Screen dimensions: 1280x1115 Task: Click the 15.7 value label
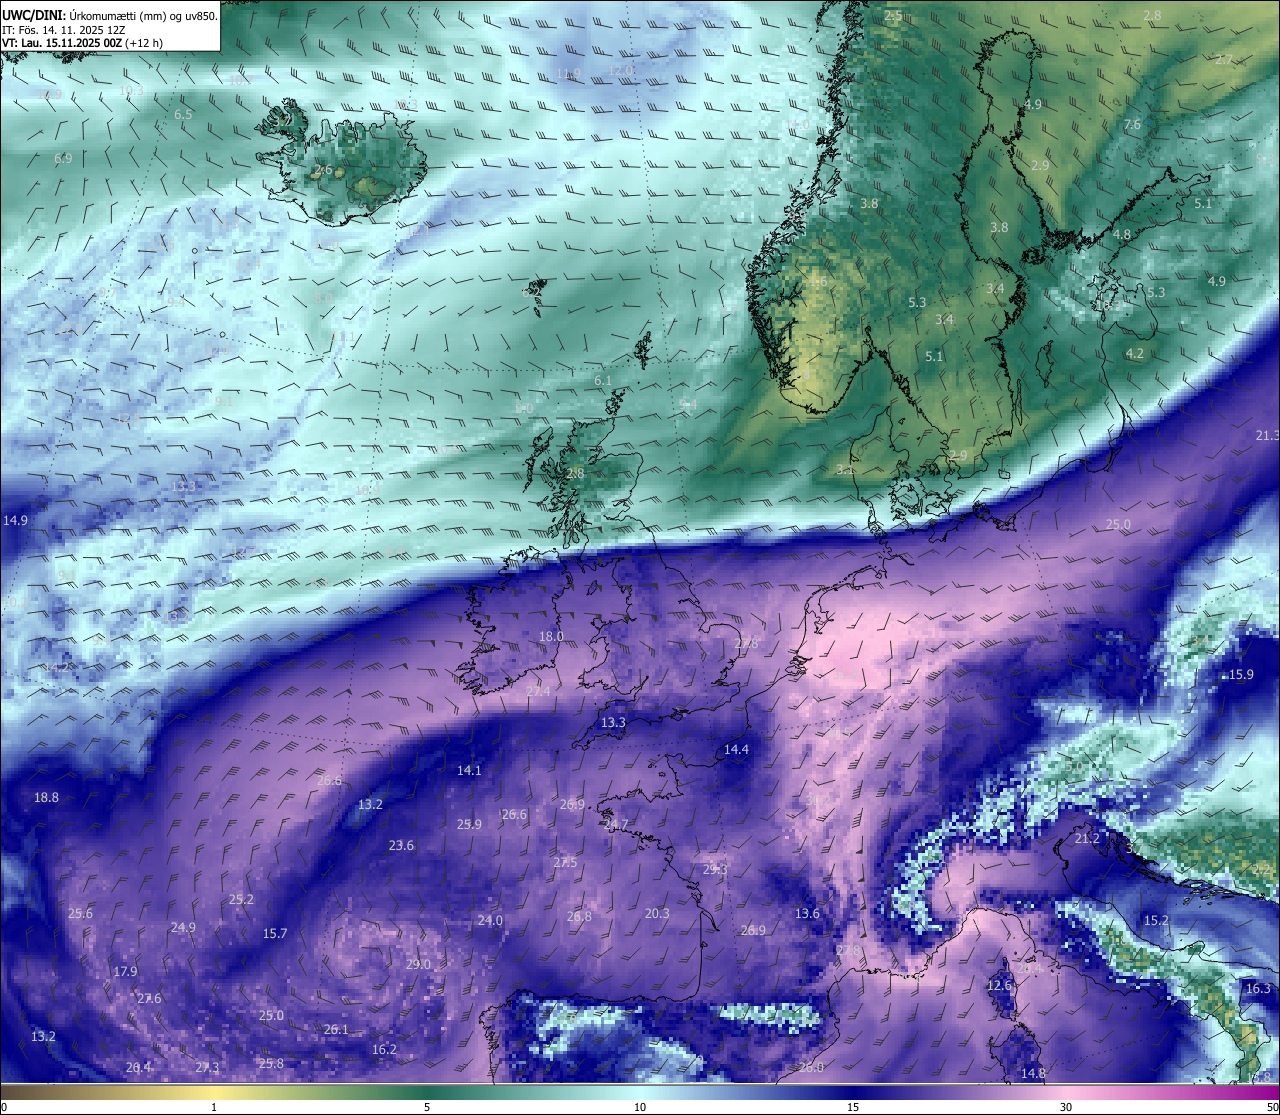pos(275,934)
